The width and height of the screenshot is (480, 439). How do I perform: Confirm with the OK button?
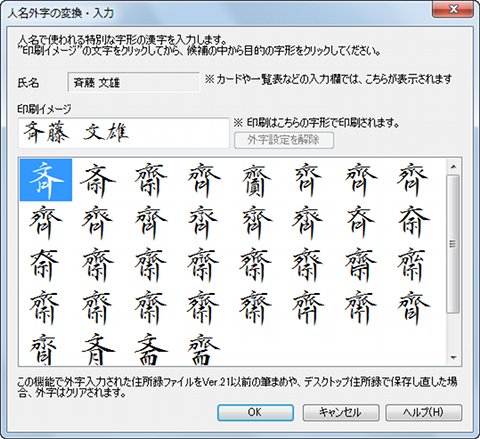pyautogui.click(x=255, y=412)
